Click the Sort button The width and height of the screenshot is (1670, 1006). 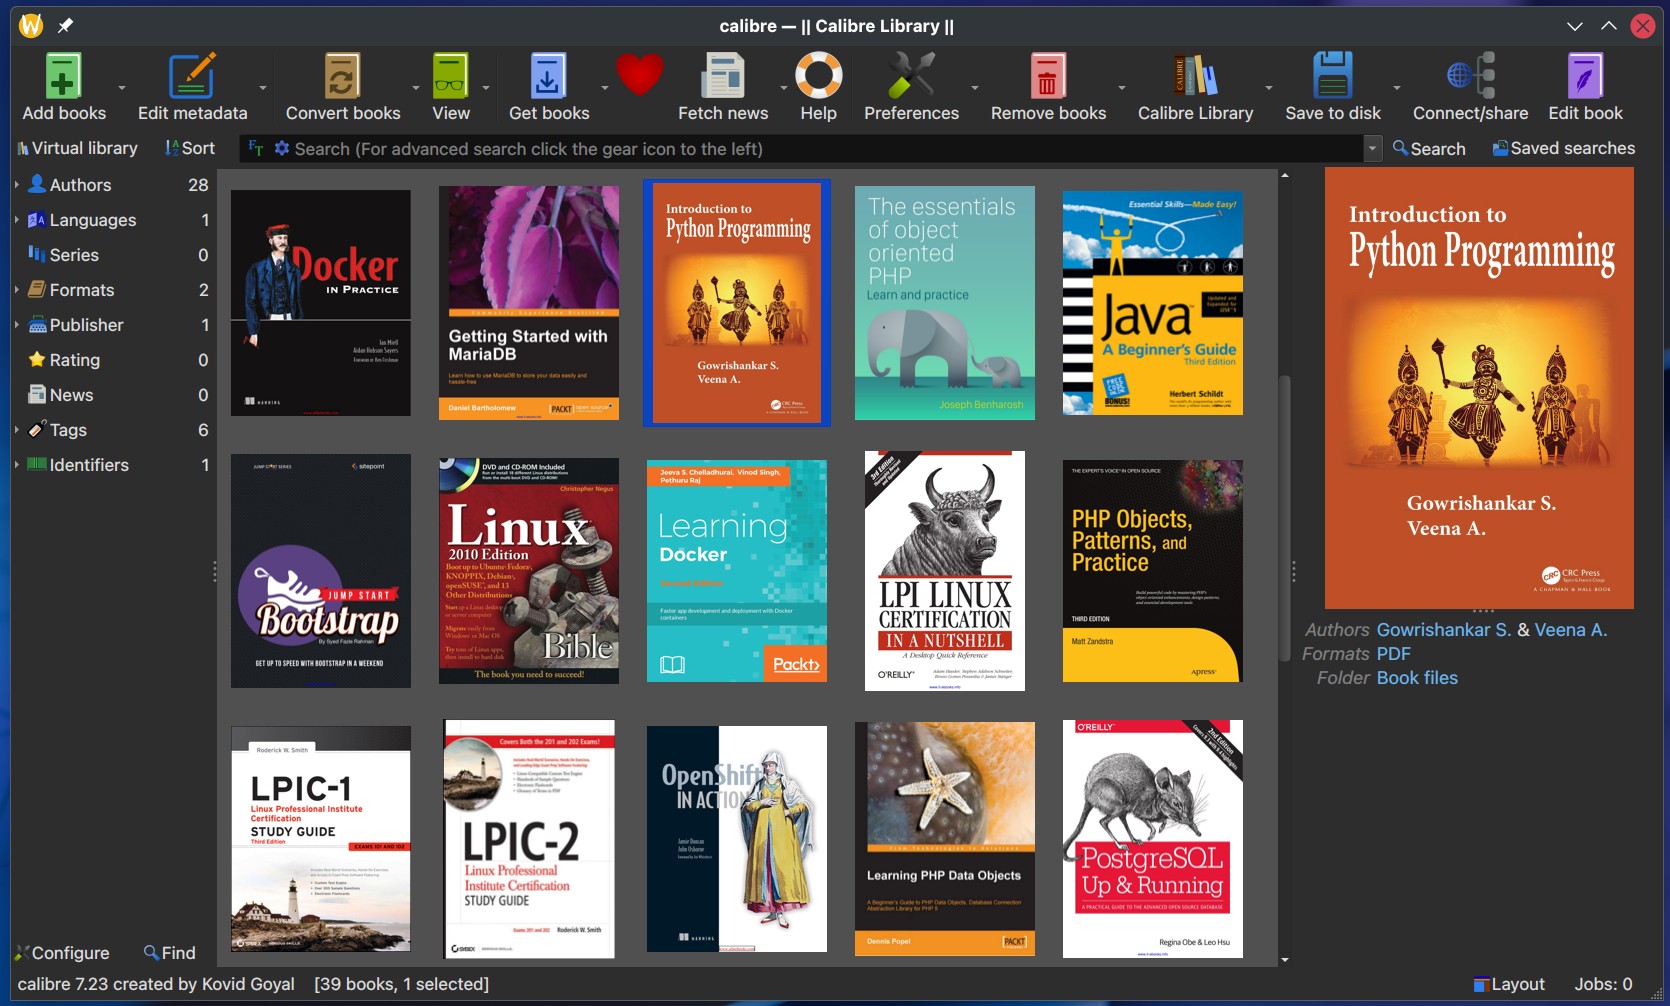(x=190, y=148)
